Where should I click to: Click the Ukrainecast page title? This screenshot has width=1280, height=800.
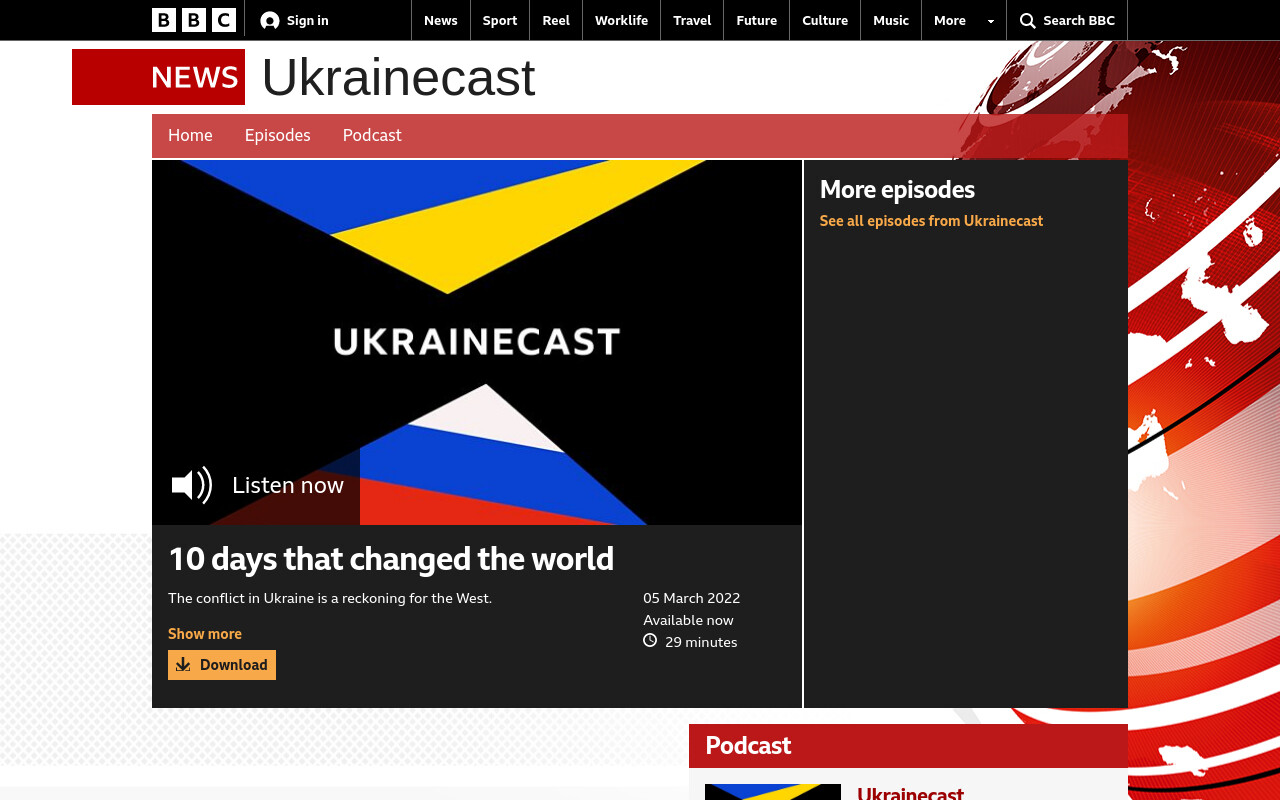click(399, 77)
